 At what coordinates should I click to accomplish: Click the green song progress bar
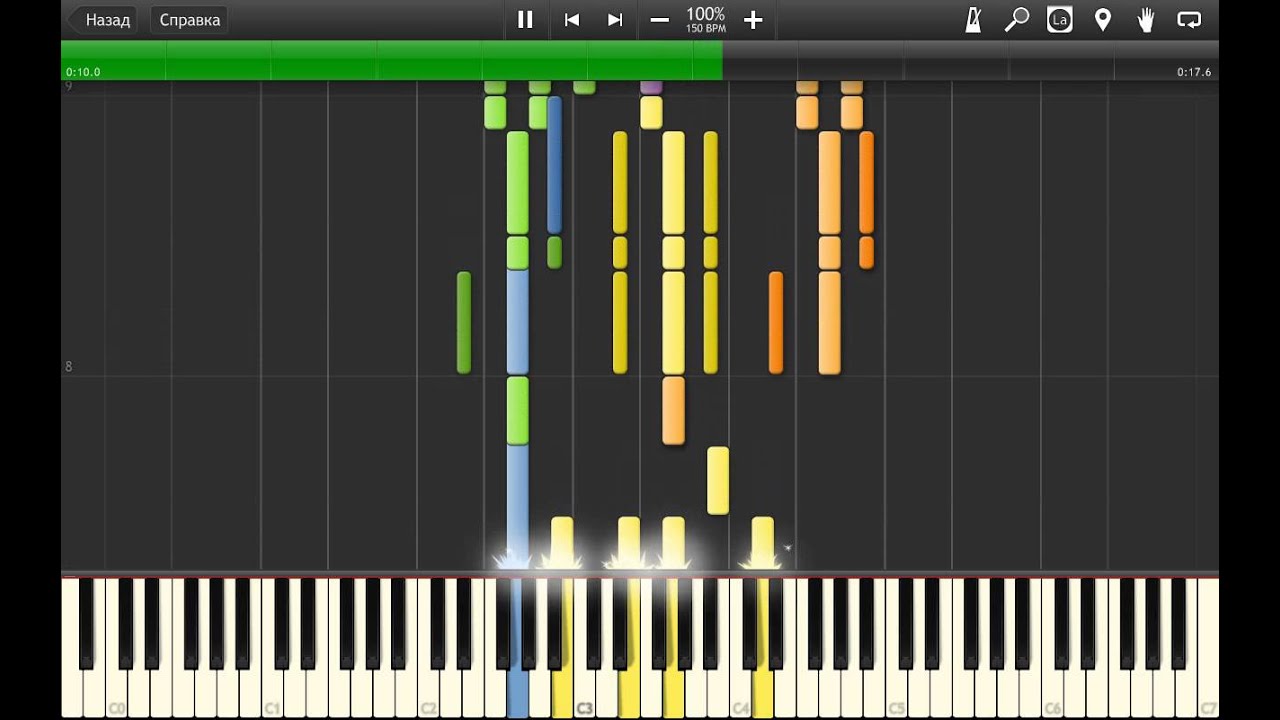pos(391,60)
